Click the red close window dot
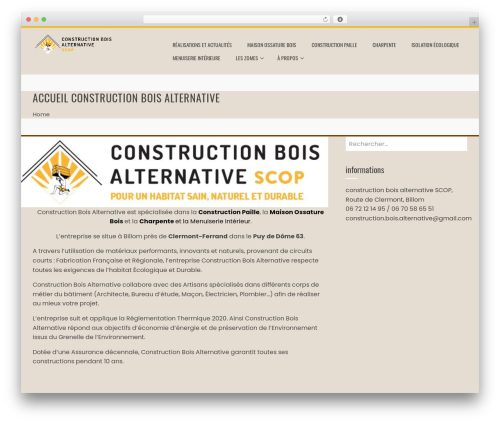This screenshot has width=500, height=423. click(x=29, y=20)
